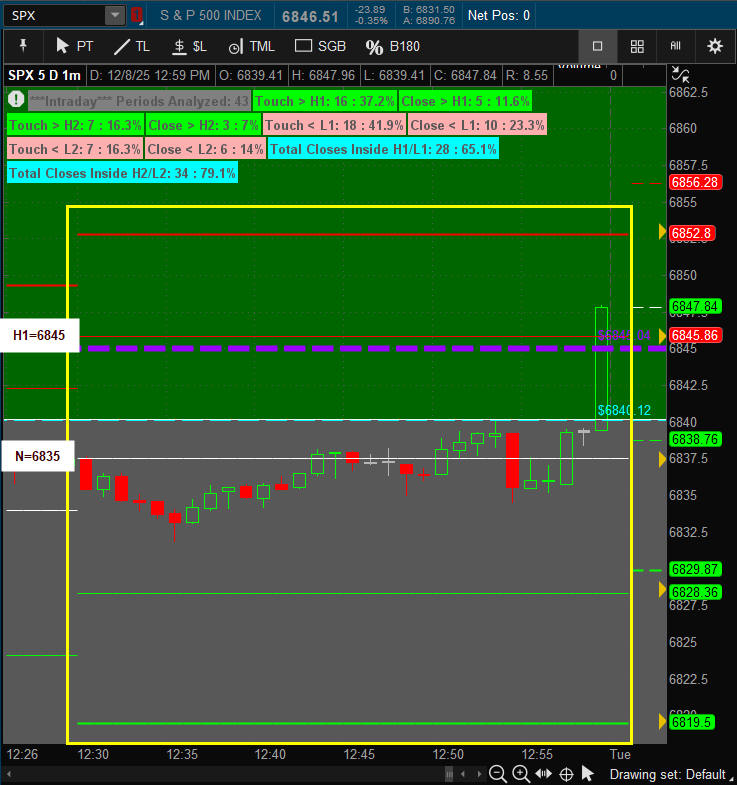This screenshot has height=785, width=737.
Task: Click the crosshair icon in bottom bar
Action: (566, 773)
